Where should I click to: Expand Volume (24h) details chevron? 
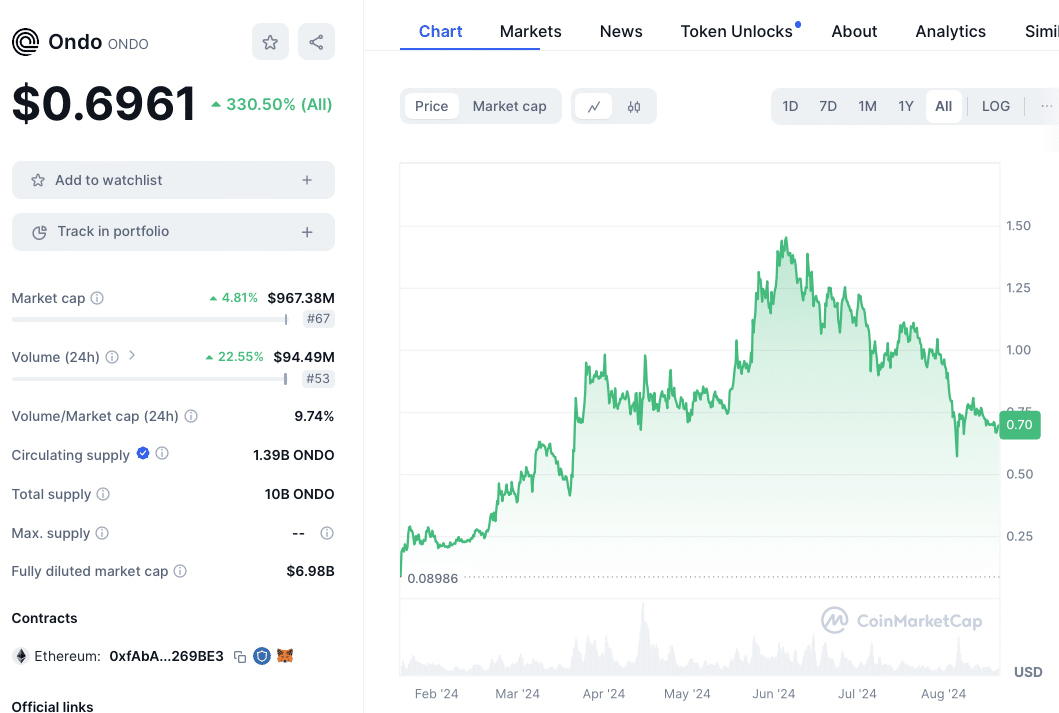[x=132, y=355]
